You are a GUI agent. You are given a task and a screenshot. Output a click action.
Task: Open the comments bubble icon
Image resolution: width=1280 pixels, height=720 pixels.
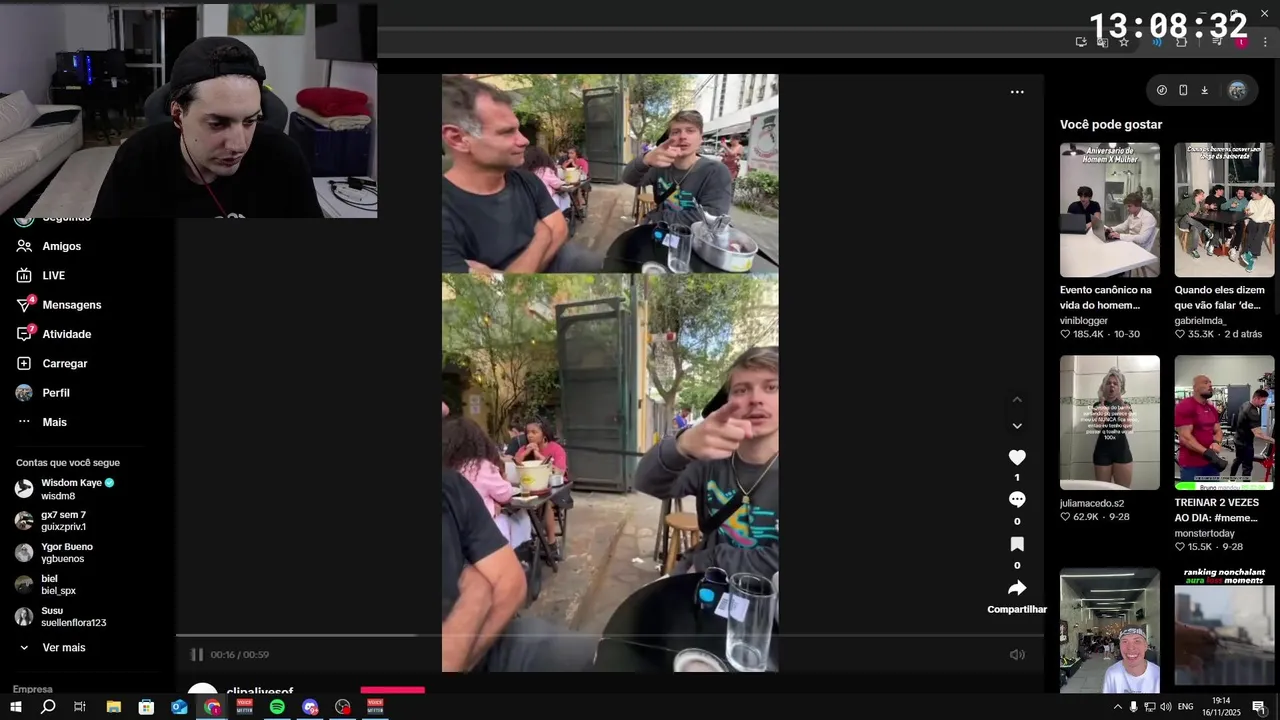(1017, 500)
